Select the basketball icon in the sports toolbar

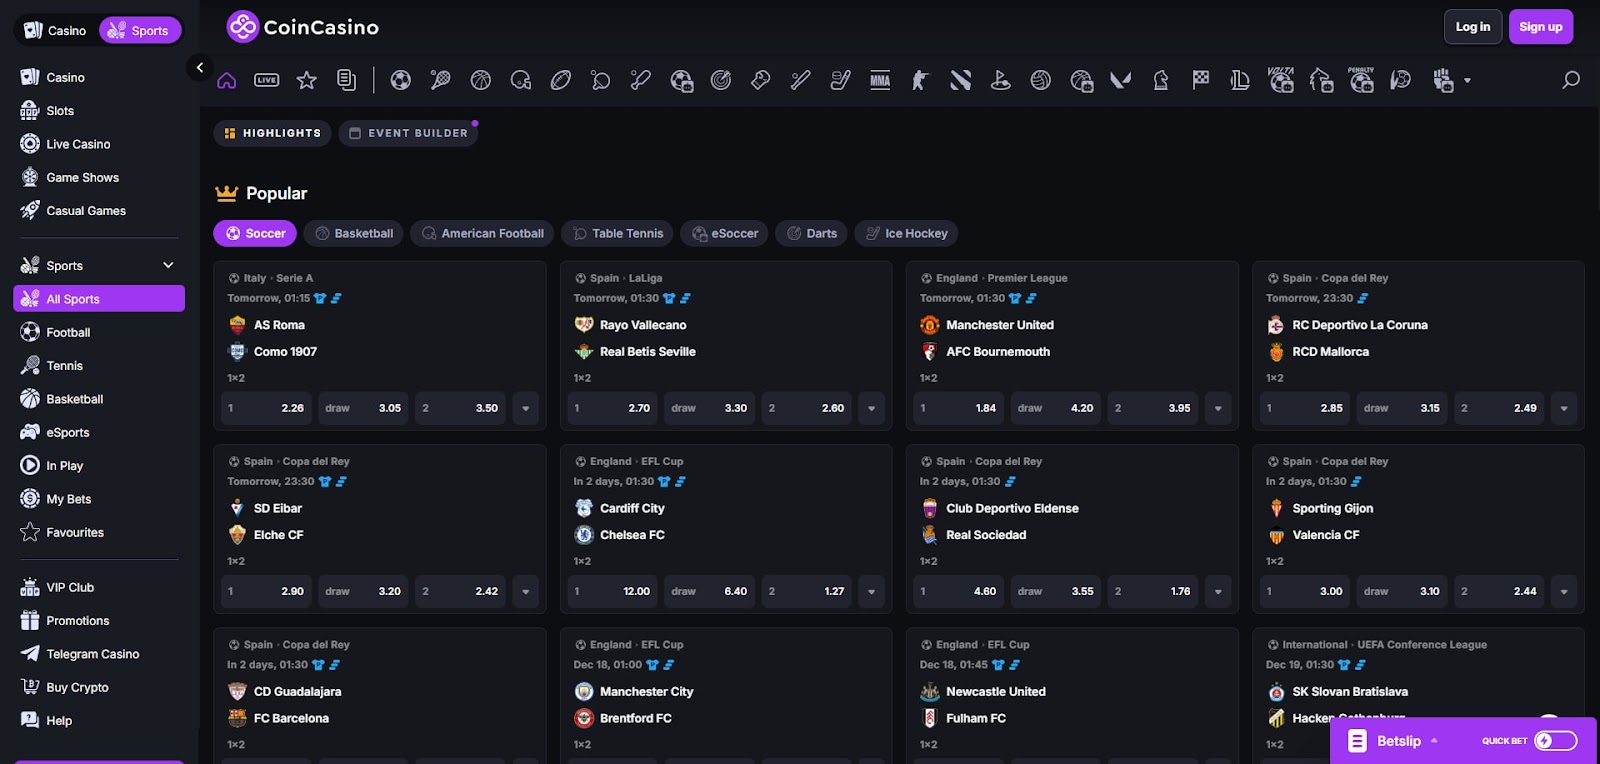pyautogui.click(x=481, y=80)
